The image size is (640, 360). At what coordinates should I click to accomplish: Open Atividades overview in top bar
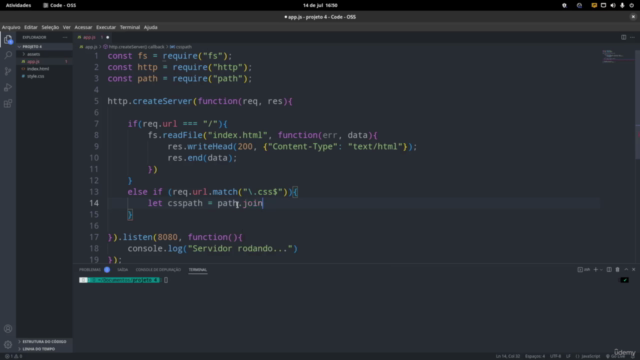click(x=18, y=5)
